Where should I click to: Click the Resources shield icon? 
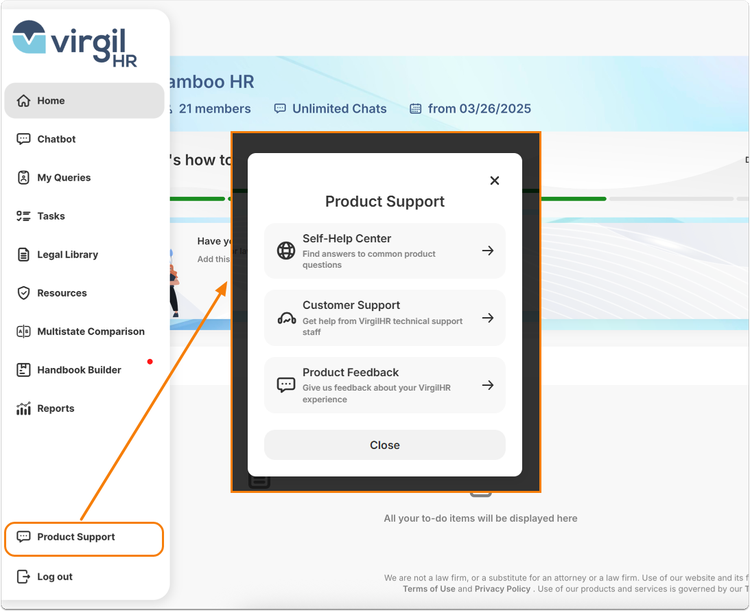click(23, 293)
